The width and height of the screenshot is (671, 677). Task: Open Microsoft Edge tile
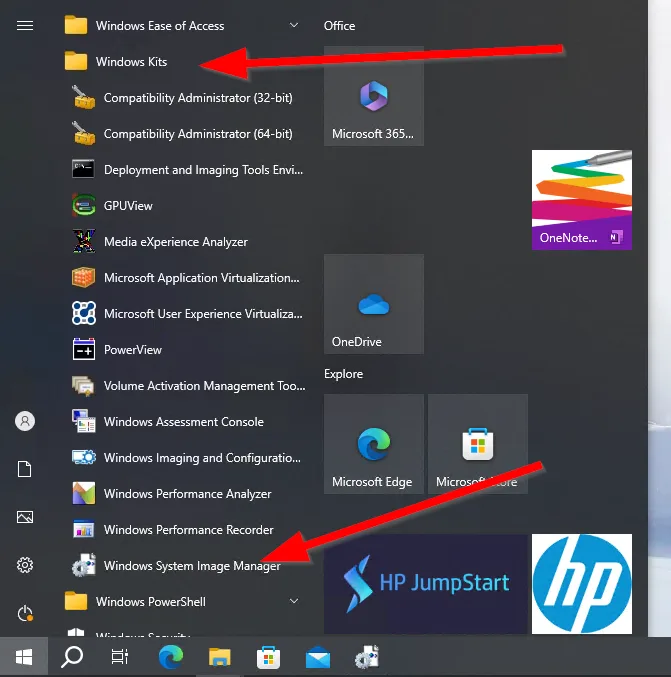[x=373, y=444]
